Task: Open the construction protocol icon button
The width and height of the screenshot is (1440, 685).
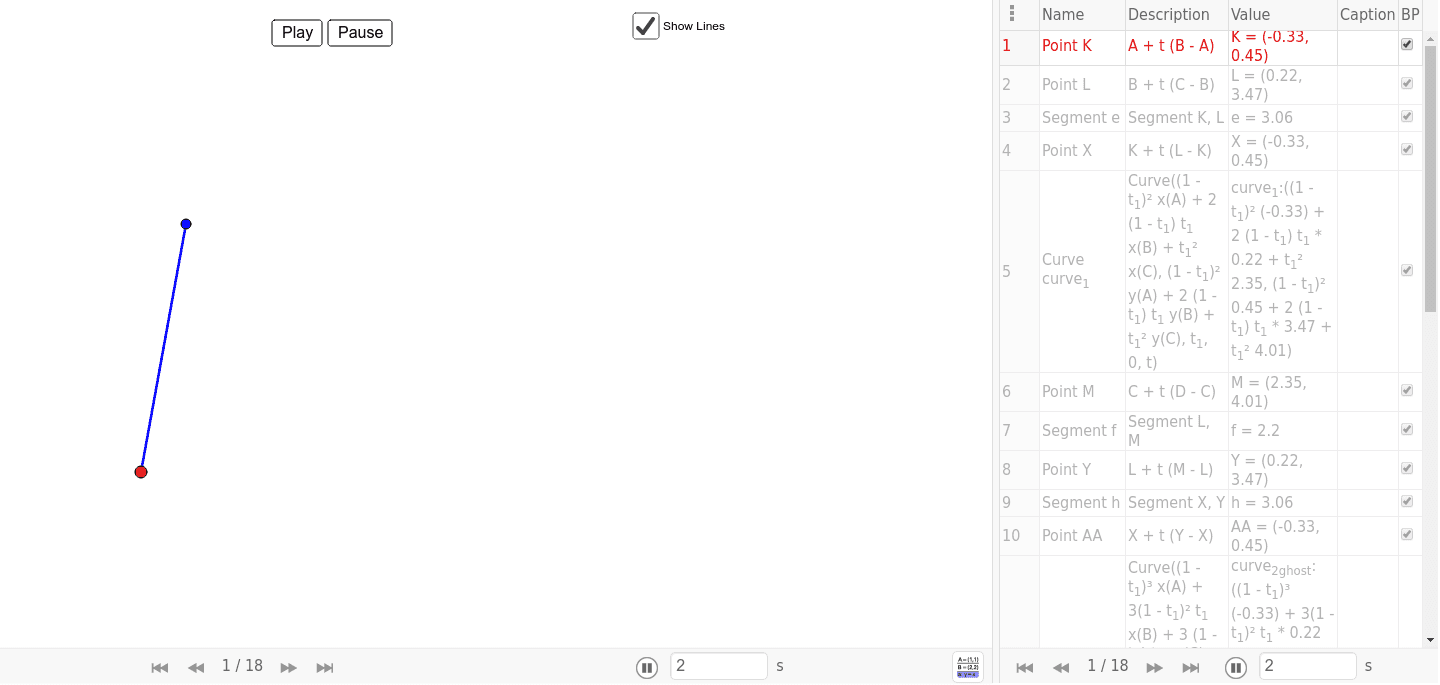Action: tap(968, 667)
